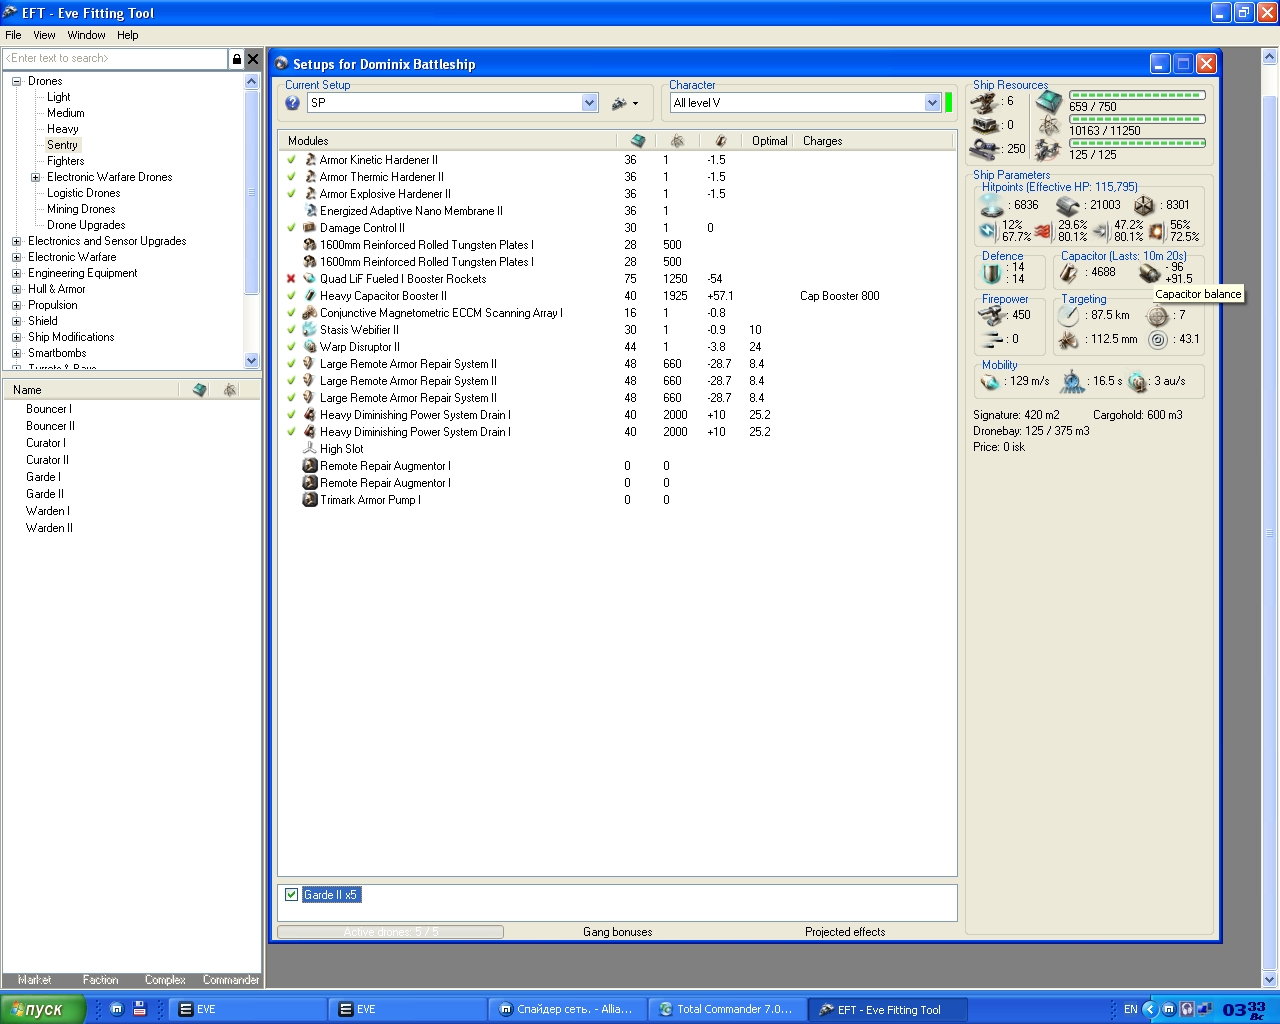Switch to Total Commander in the taskbar
Image resolution: width=1280 pixels, height=1024 pixels.
[x=727, y=1010]
